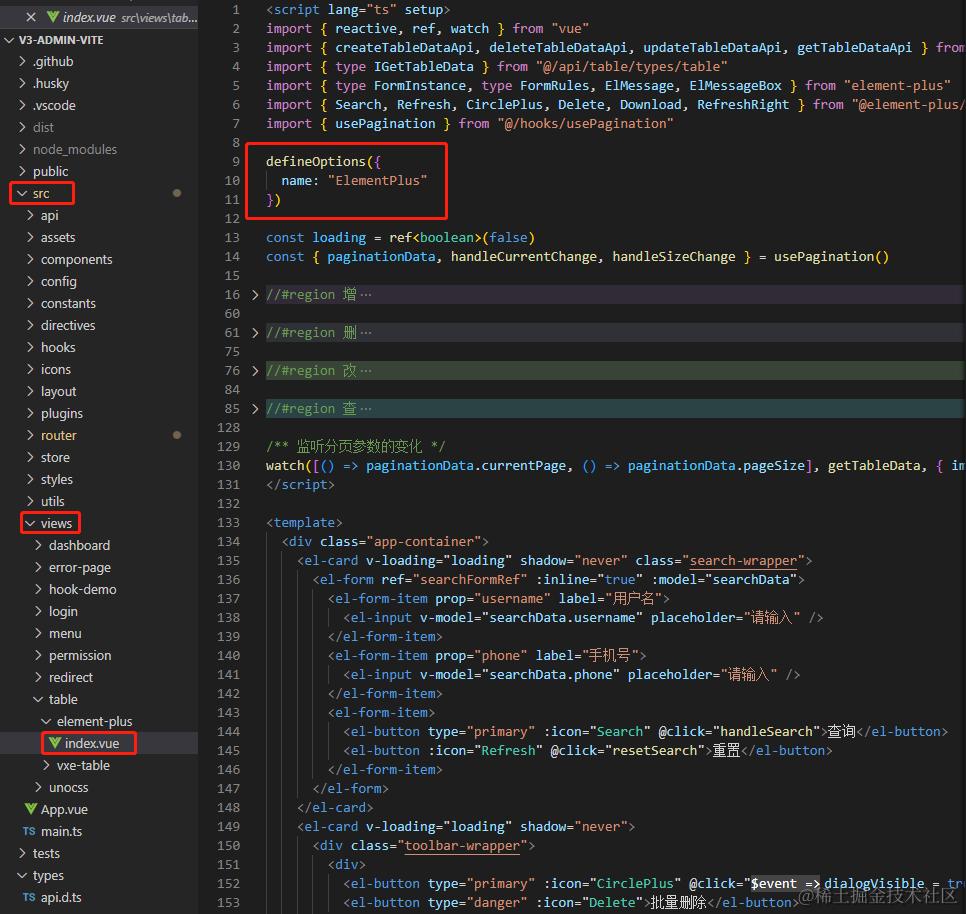Click the getTableData argument in watch
Viewport: 966px width, 914px height.
pos(874,466)
